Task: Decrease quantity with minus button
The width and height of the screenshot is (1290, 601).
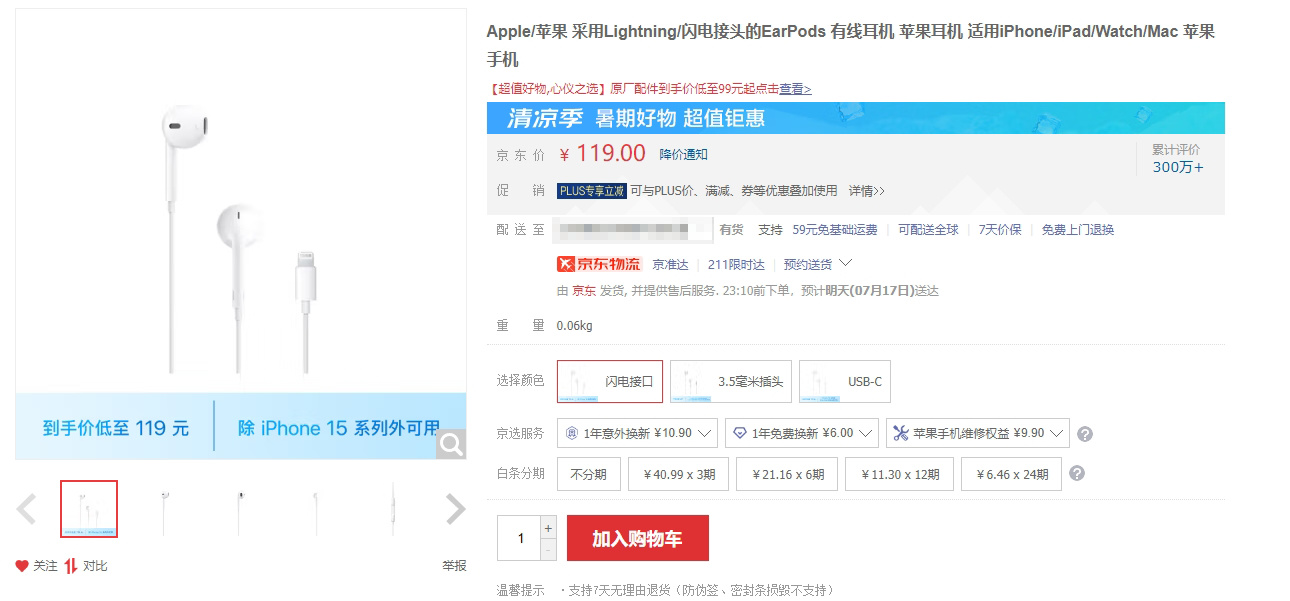Action: point(548,550)
